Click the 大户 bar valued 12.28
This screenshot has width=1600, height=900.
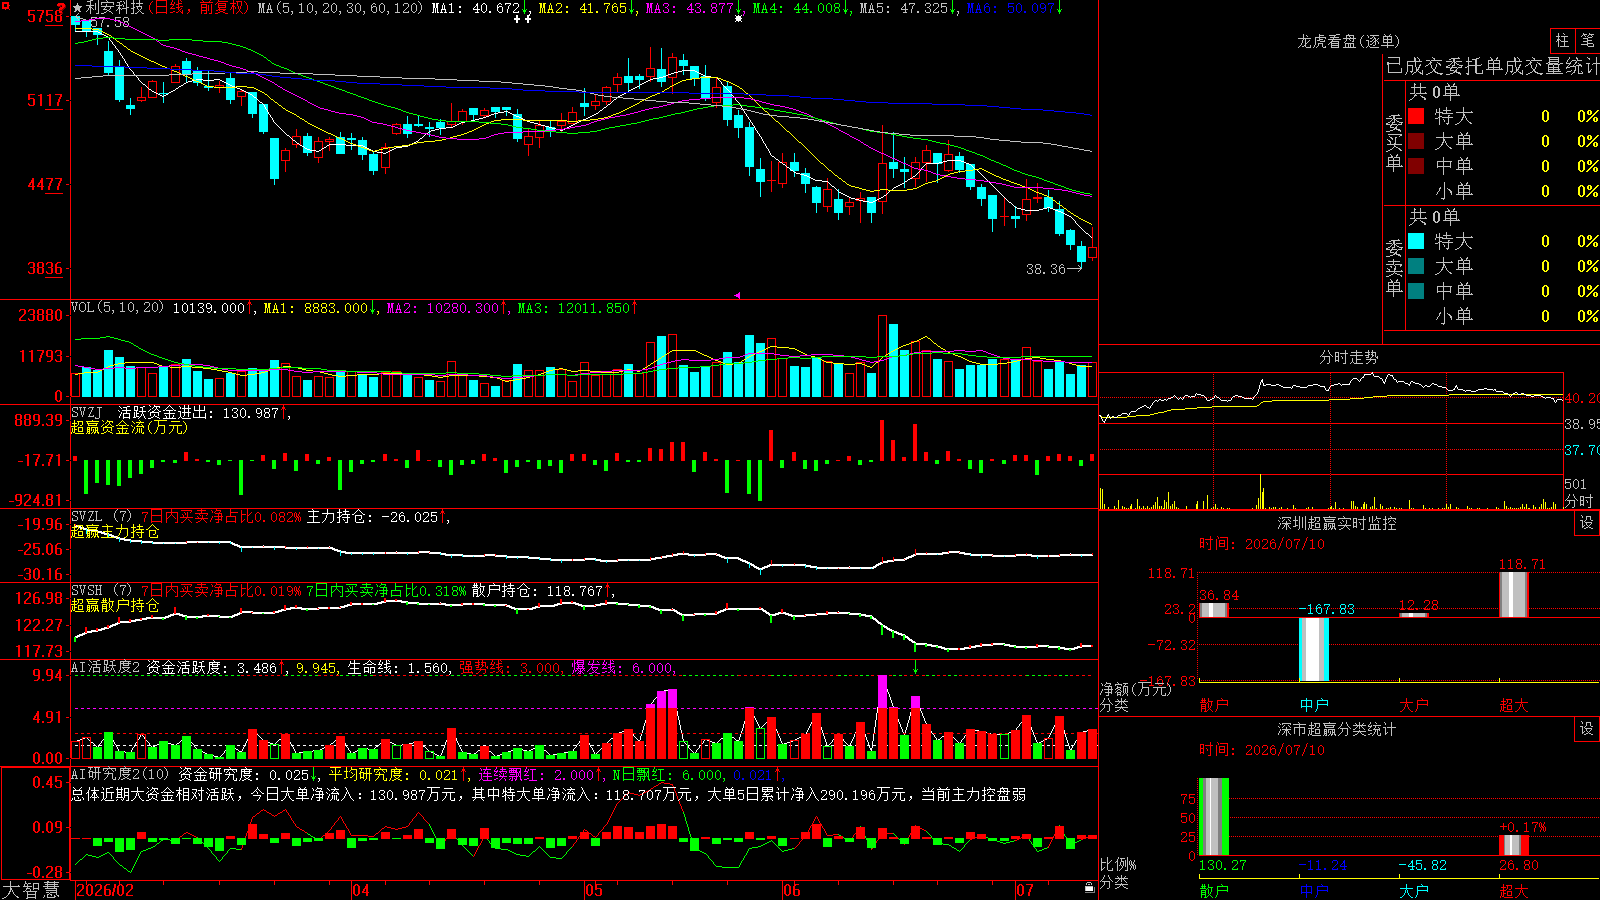click(1414, 615)
